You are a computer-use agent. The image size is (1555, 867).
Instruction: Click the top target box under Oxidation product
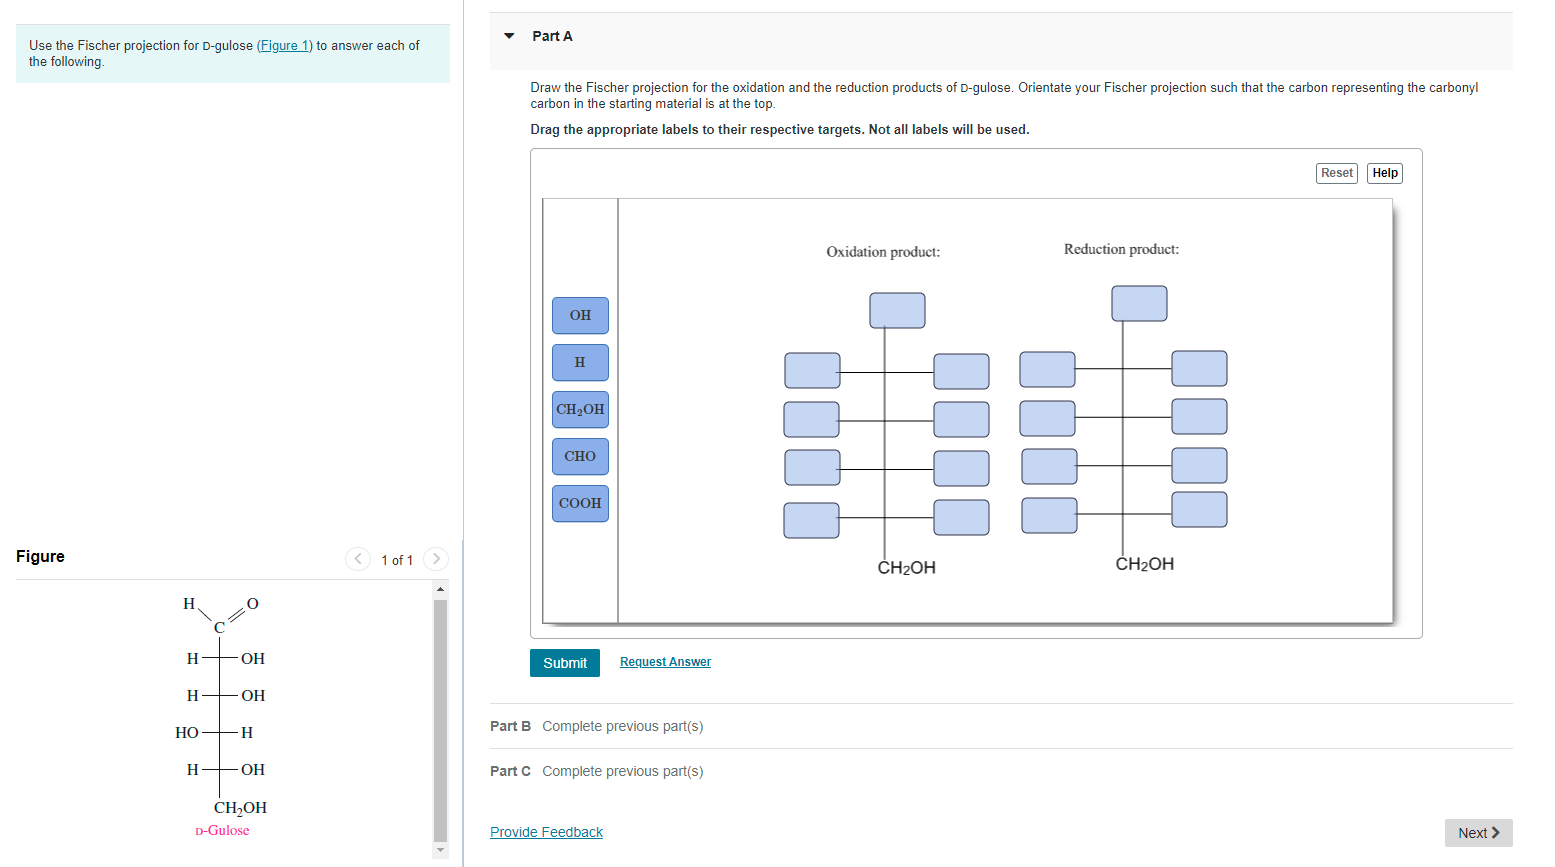[x=897, y=310]
